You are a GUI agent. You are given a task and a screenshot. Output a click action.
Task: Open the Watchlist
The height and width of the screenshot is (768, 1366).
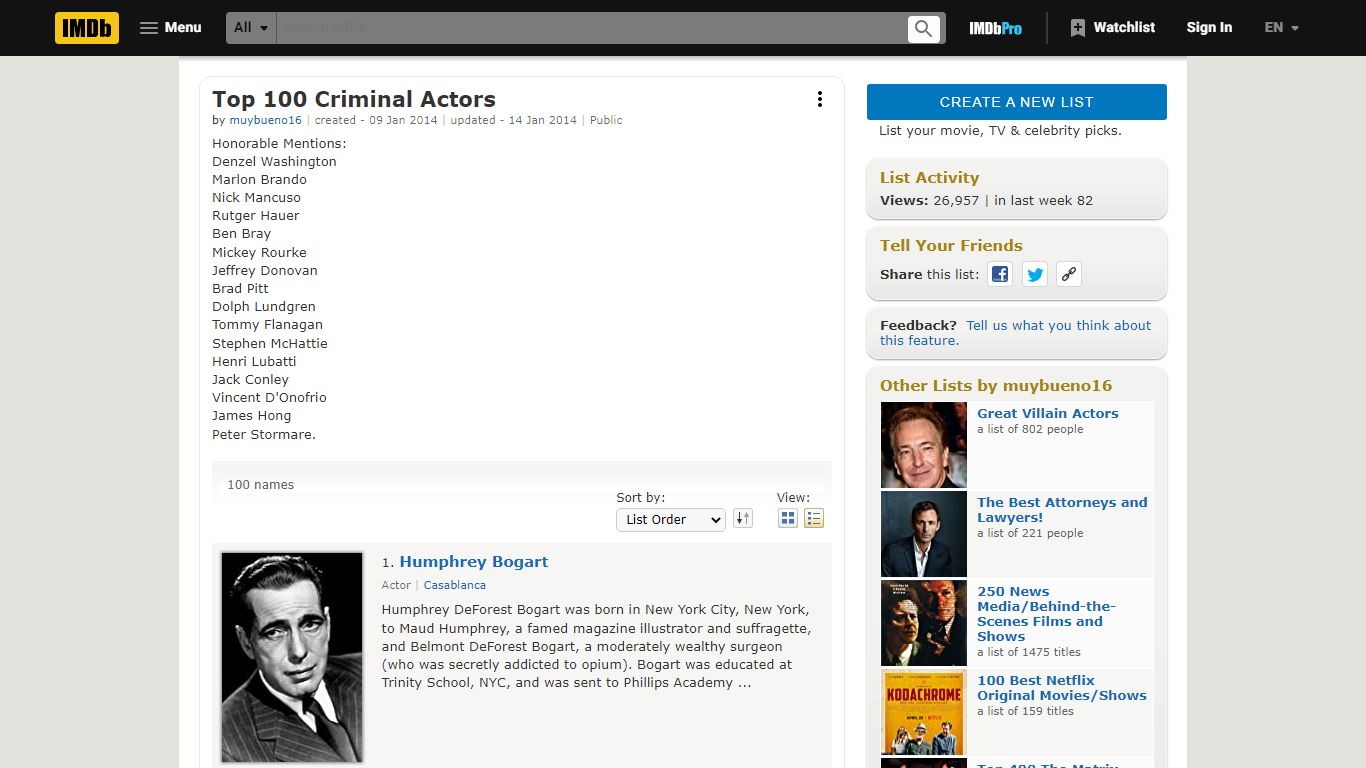tap(1112, 28)
